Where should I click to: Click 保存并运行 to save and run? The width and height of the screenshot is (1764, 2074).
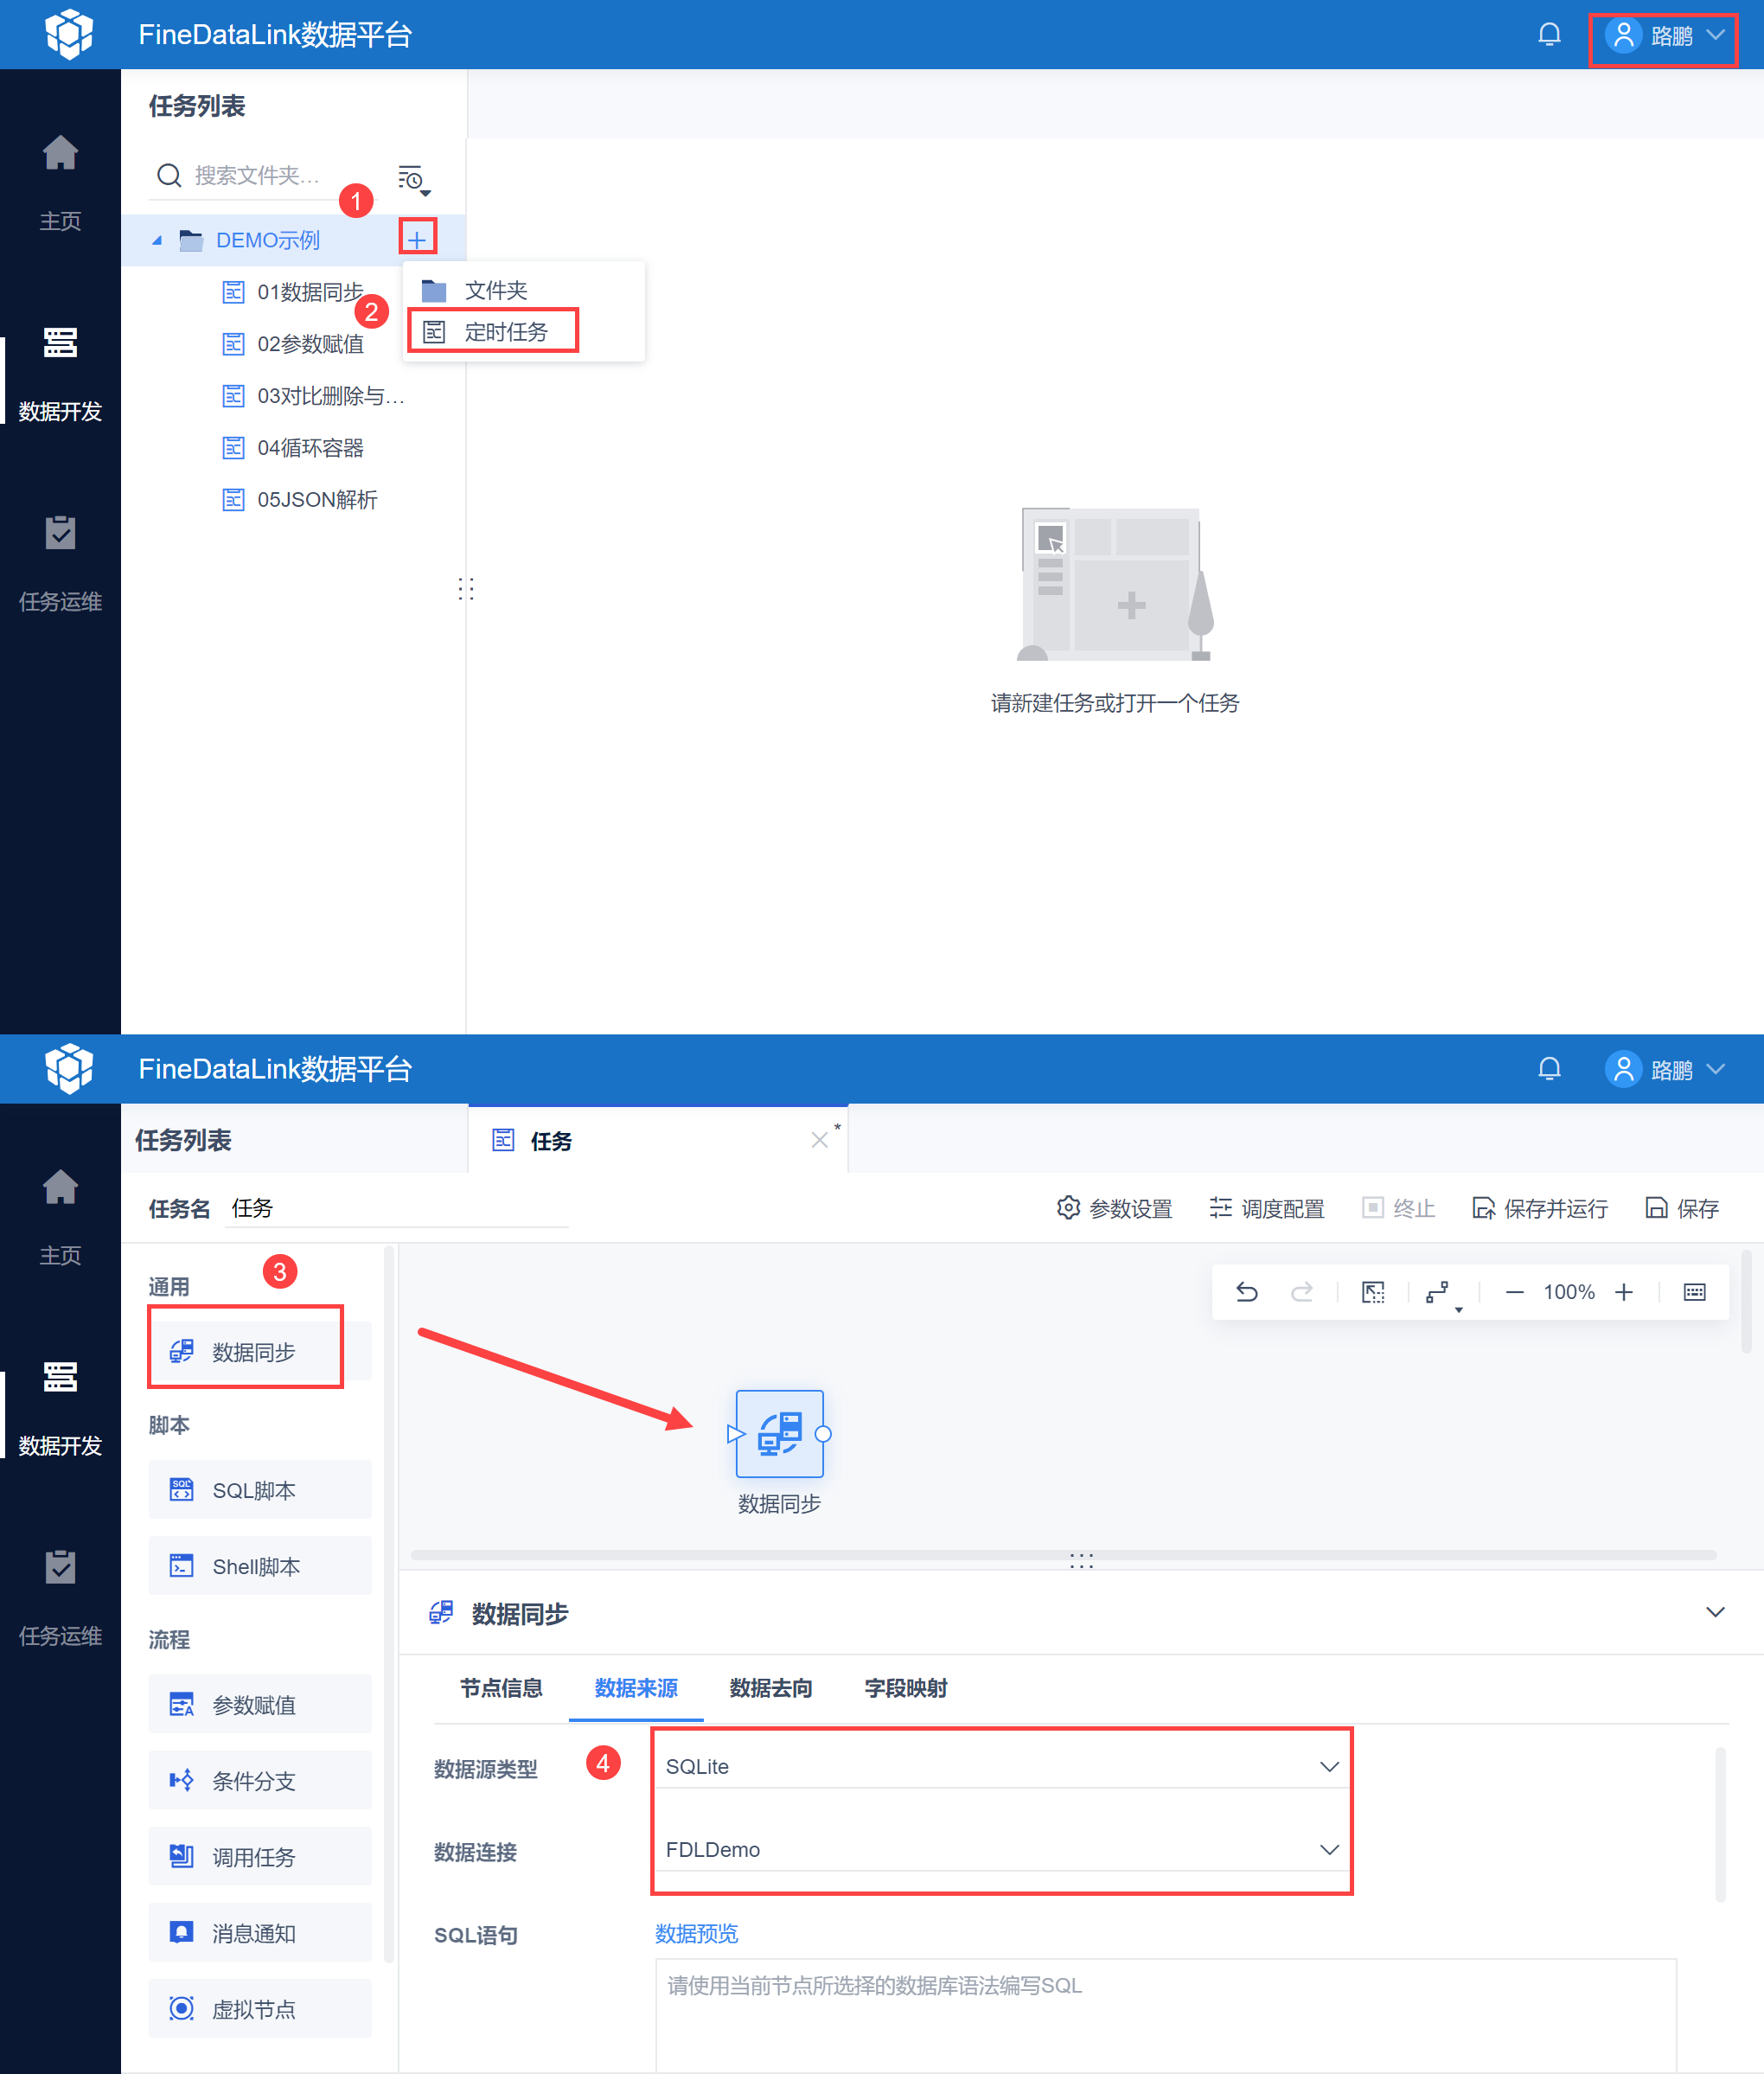(x=1540, y=1208)
